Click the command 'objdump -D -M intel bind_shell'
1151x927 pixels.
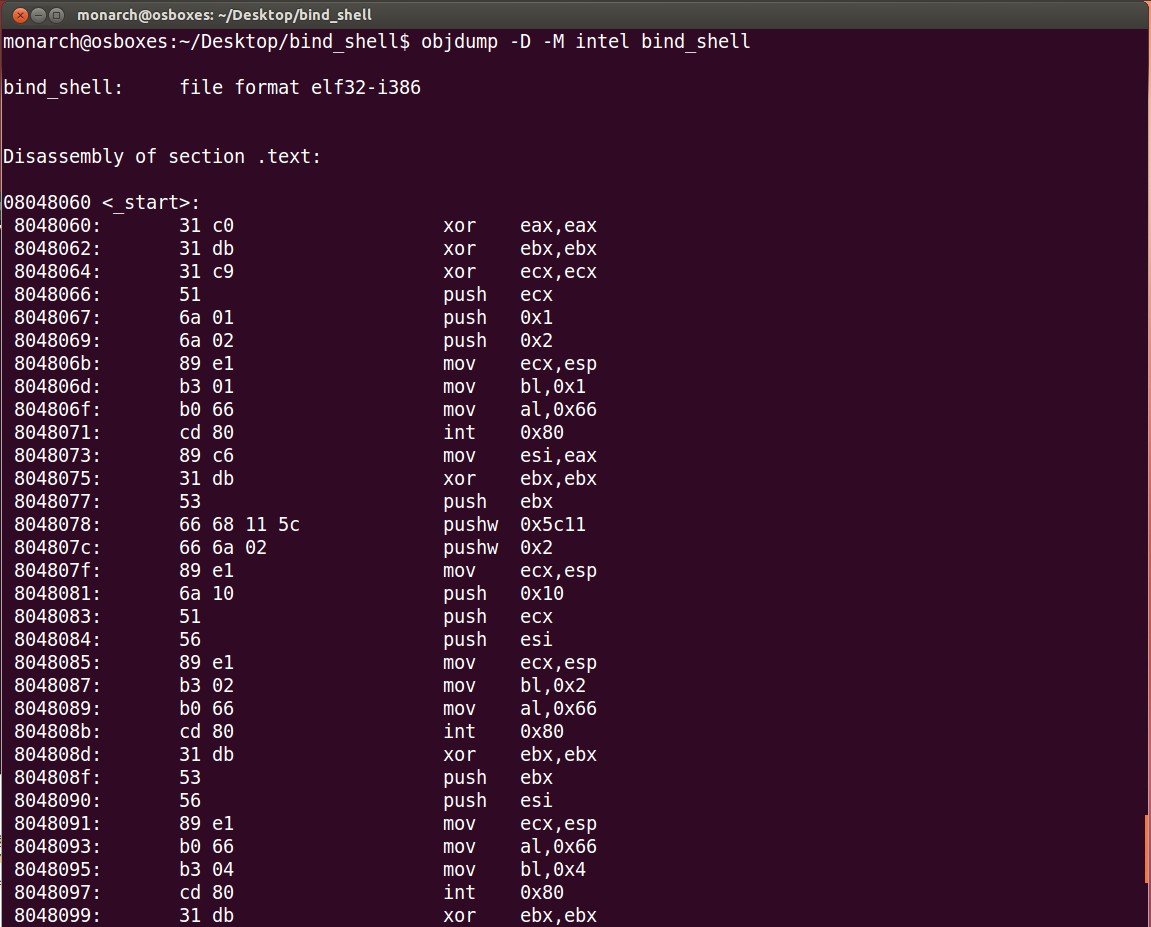pos(585,41)
